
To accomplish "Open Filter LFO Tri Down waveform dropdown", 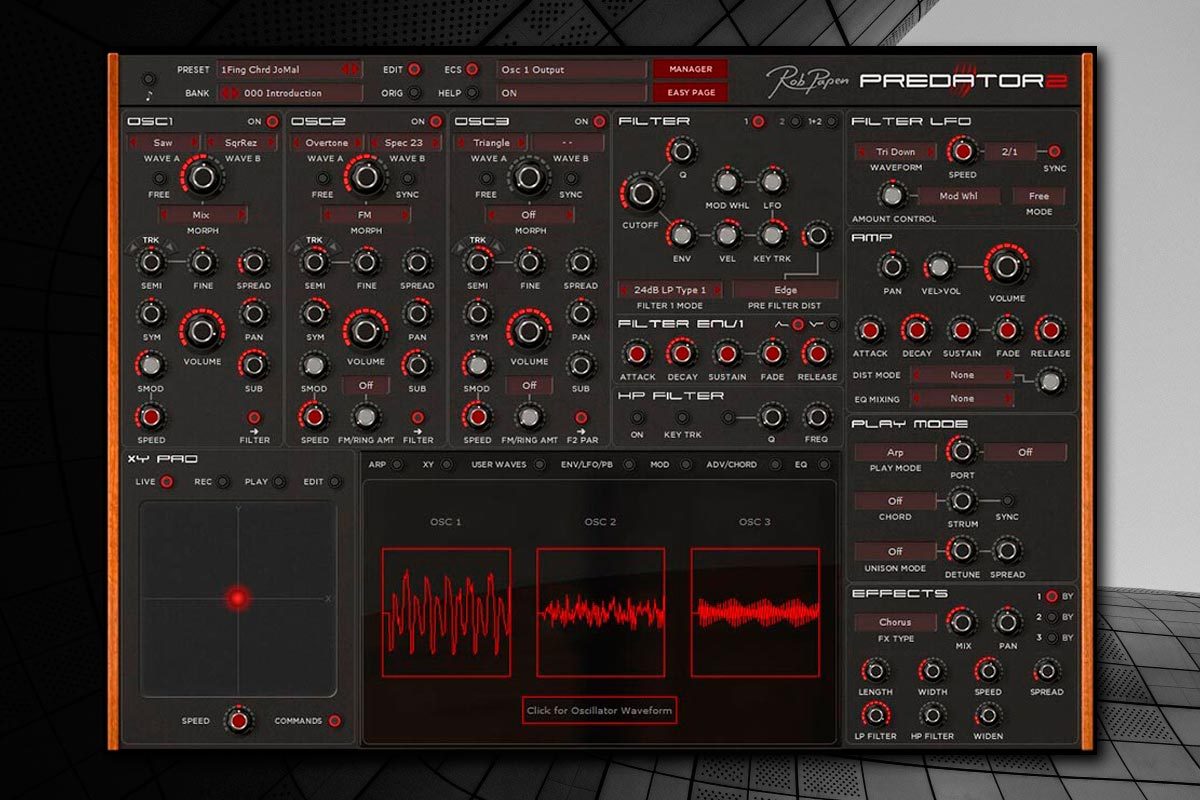I will (895, 152).
